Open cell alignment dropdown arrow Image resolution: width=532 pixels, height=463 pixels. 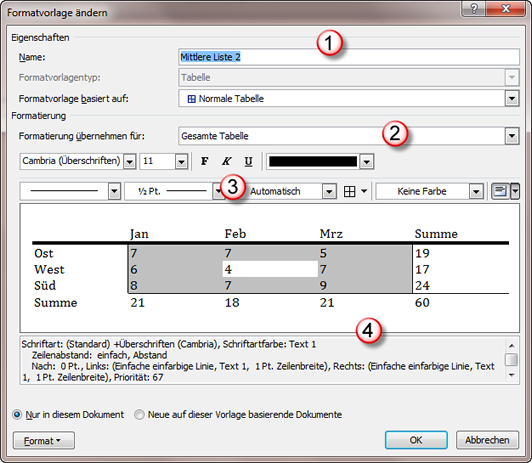515,191
